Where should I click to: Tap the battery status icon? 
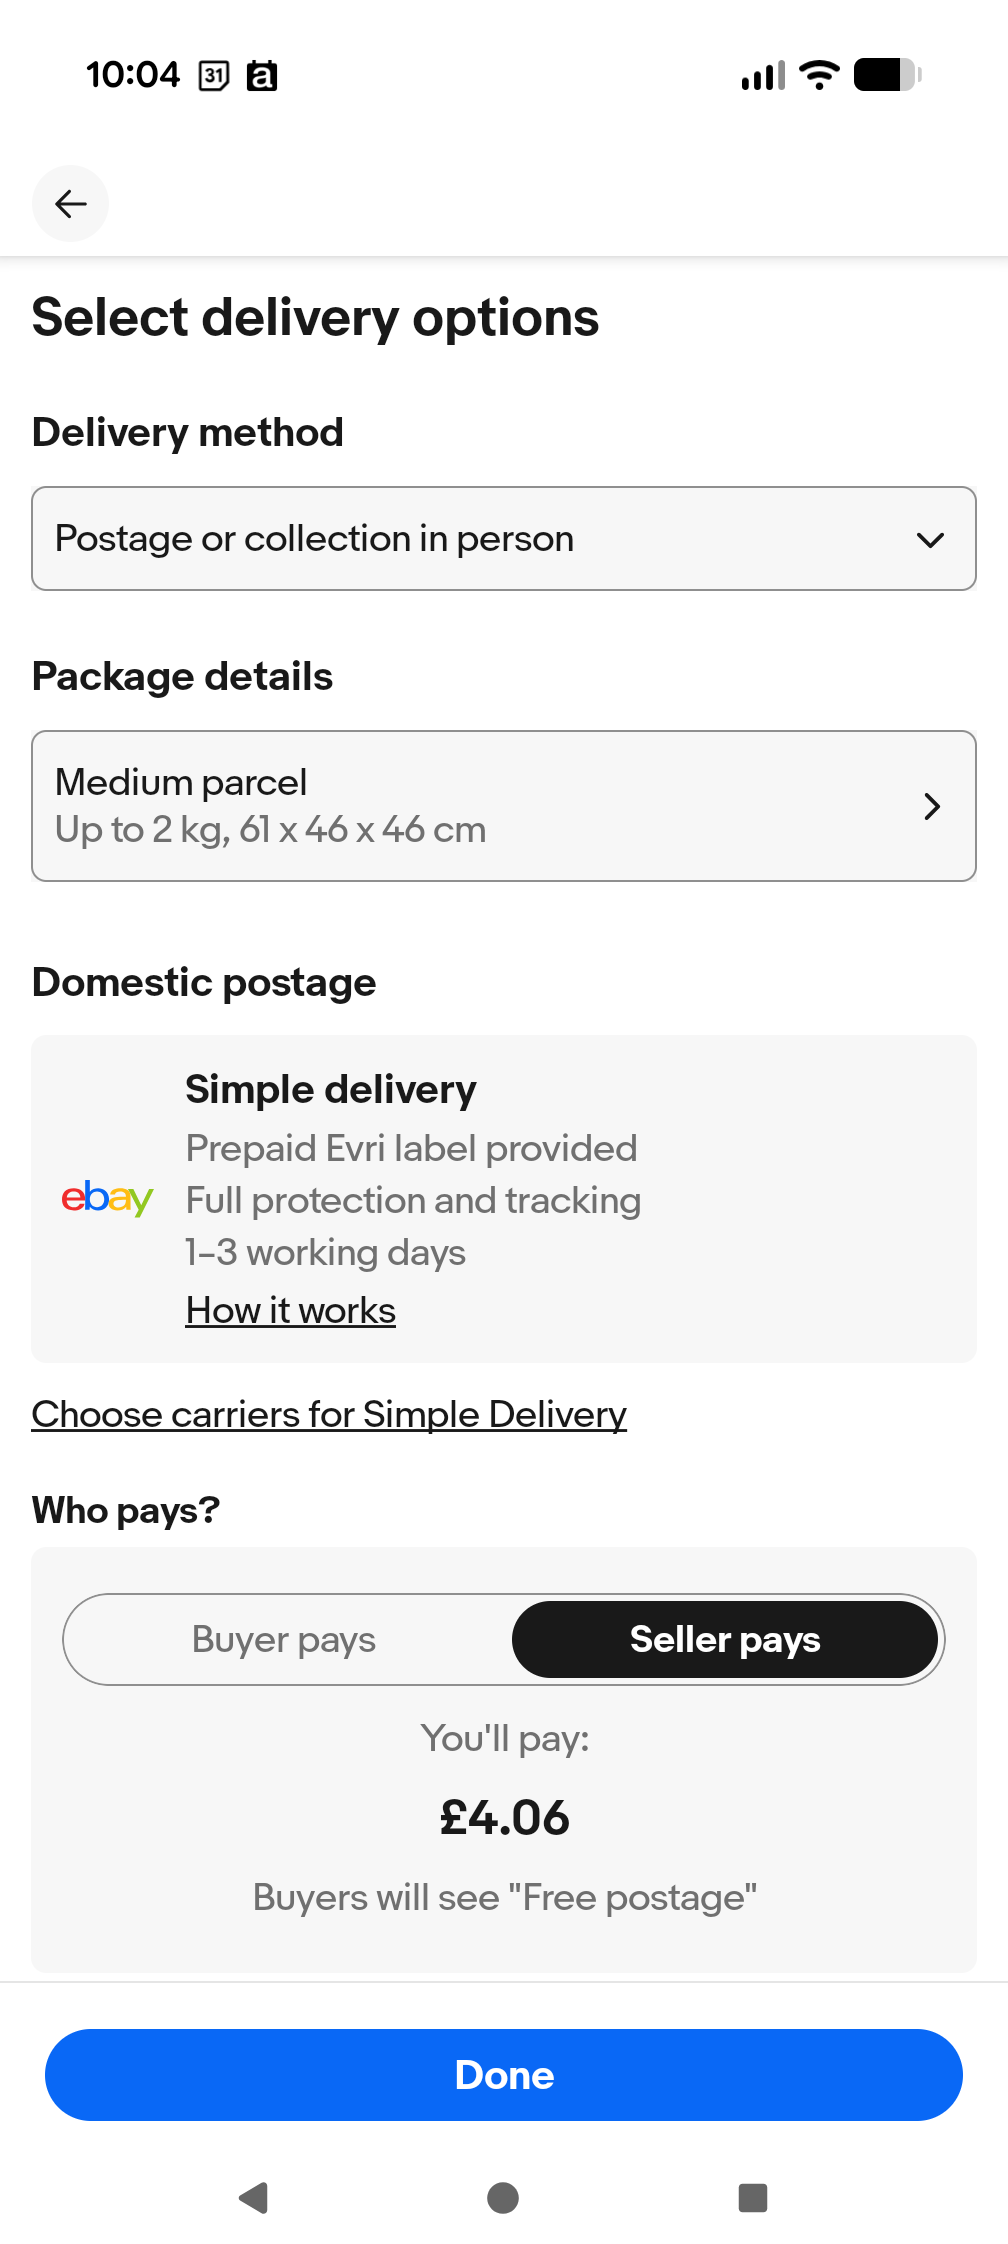pyautogui.click(x=887, y=75)
